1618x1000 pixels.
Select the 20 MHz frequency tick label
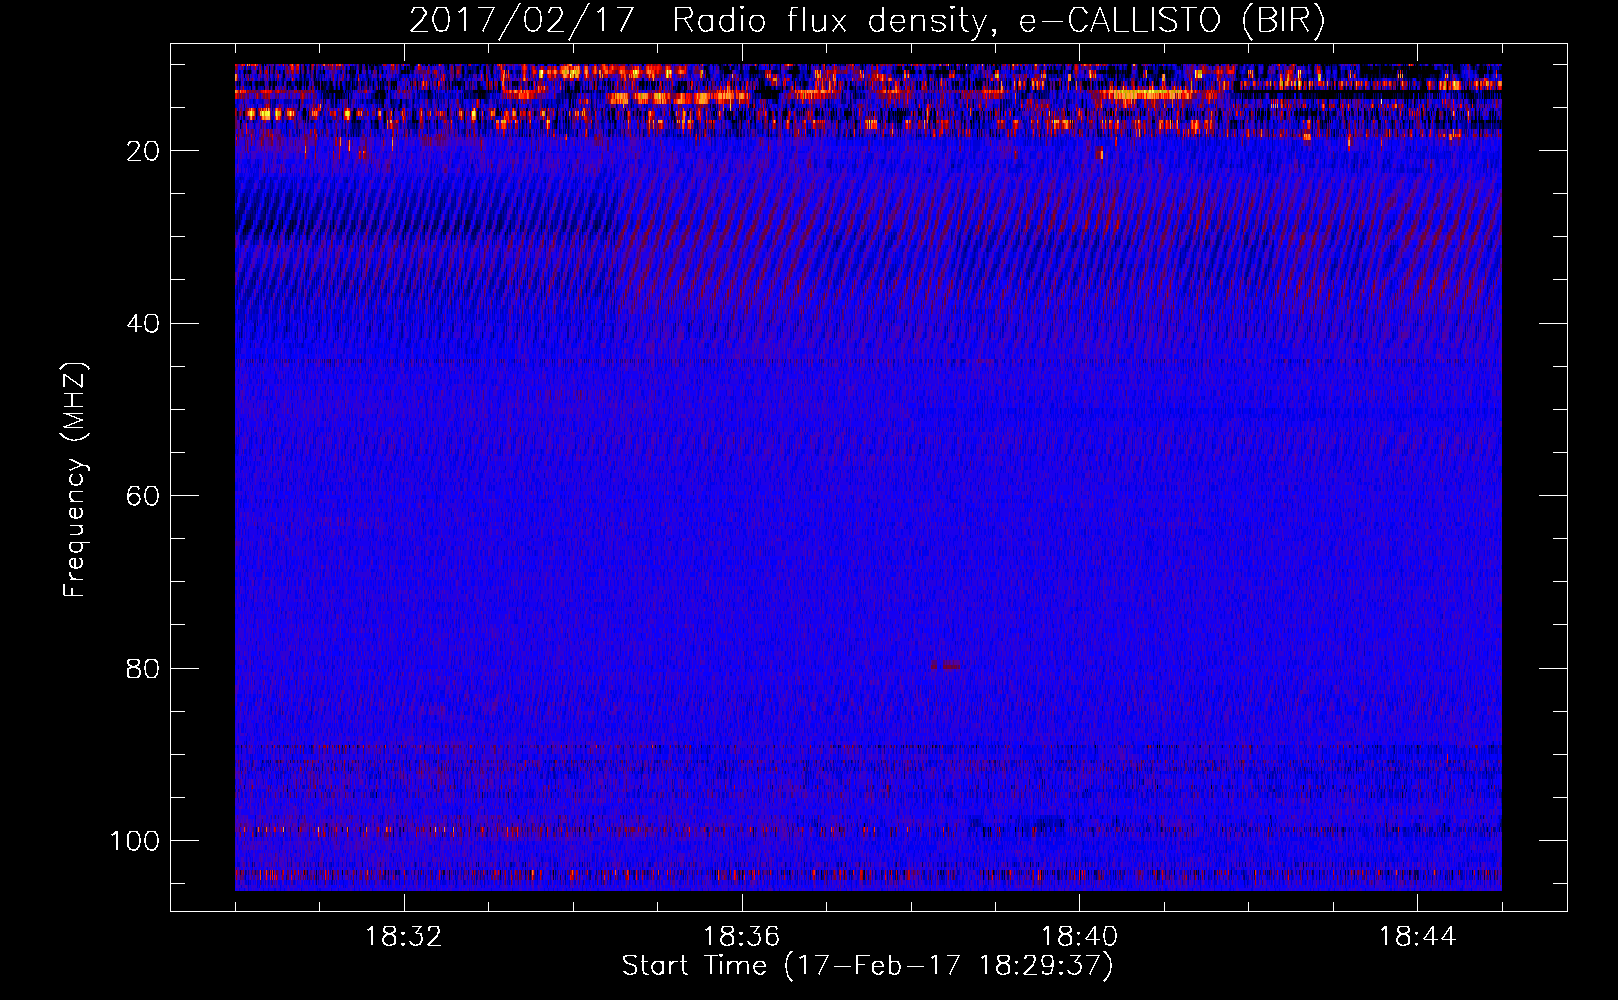point(144,151)
